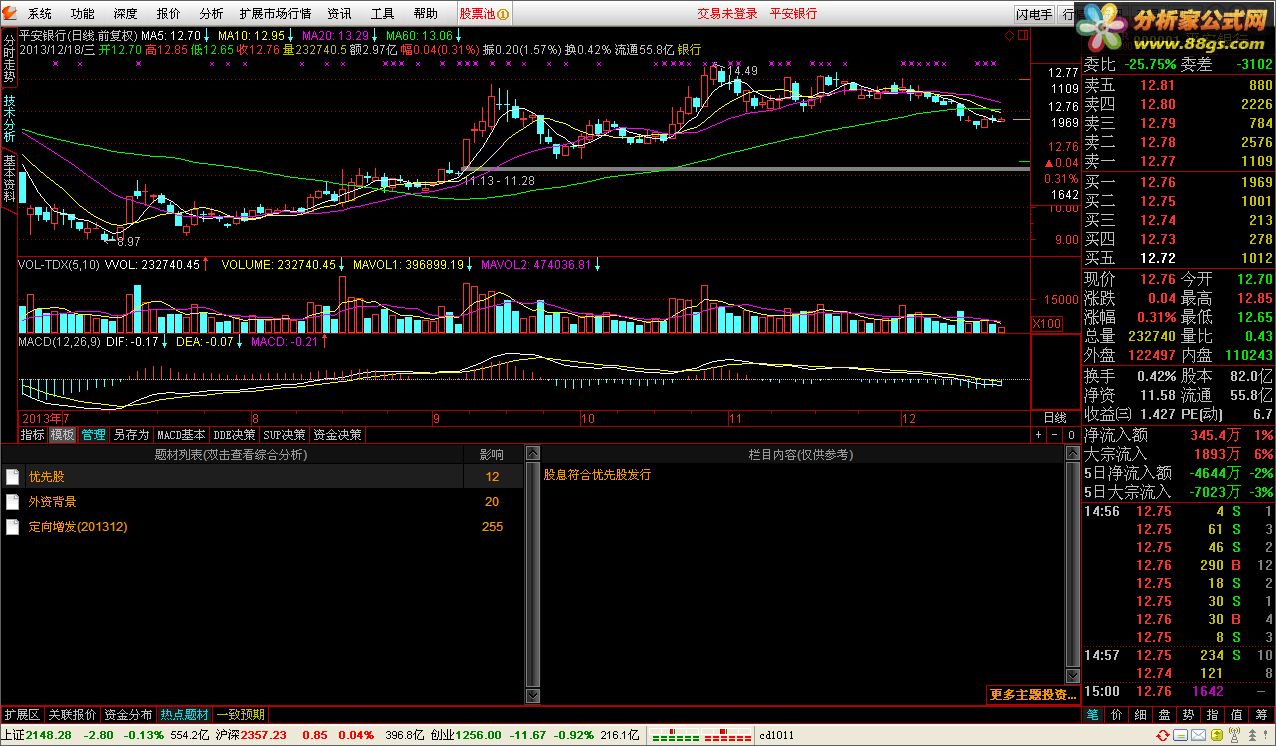Open the 日线 period selector
Screen dimensions: 1276x746
tap(1055, 418)
